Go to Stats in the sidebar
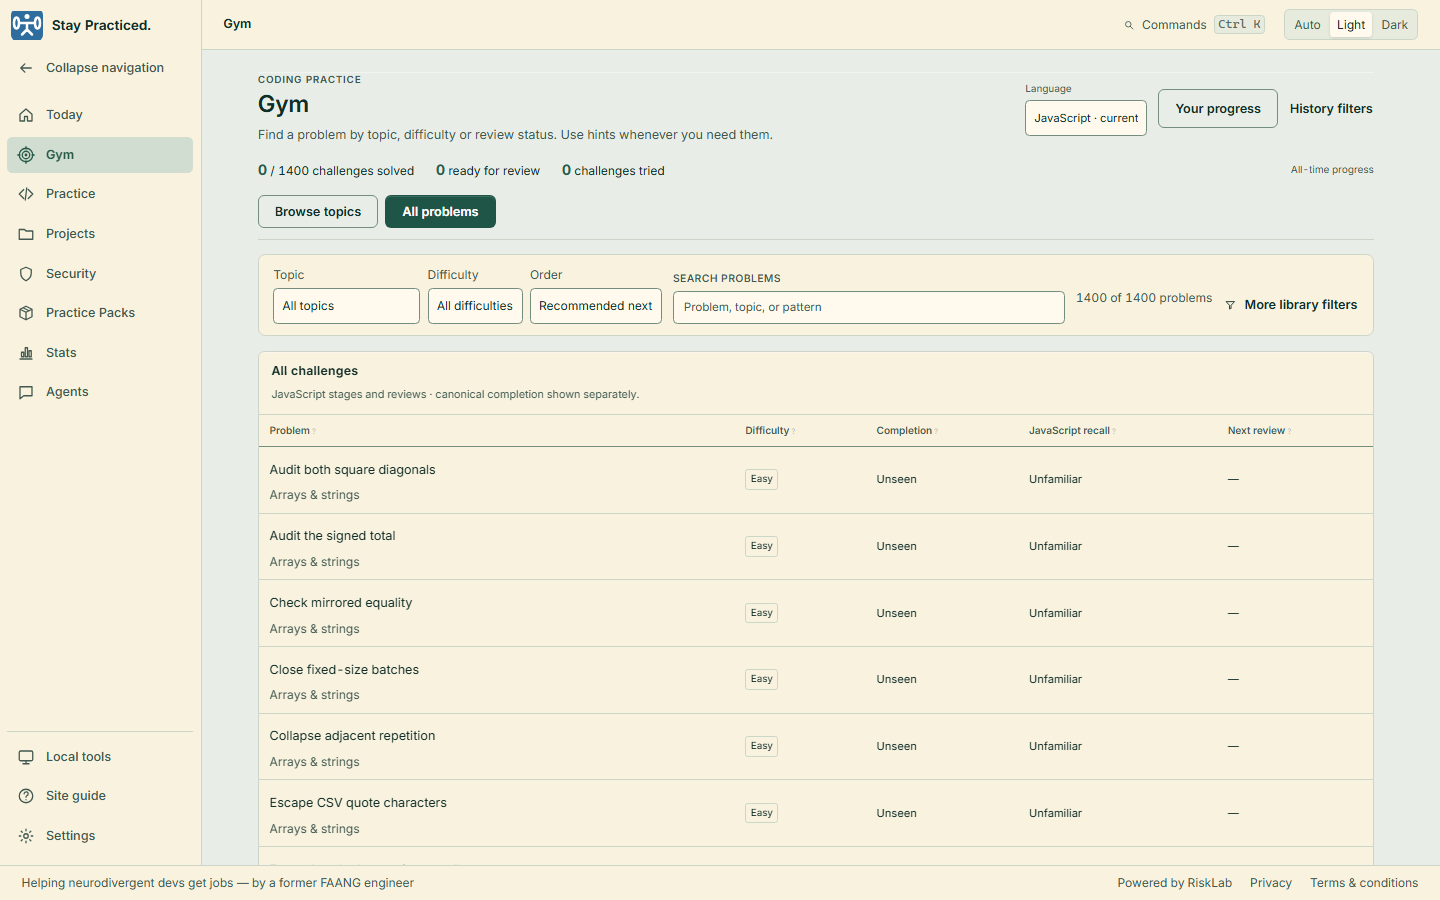 100,353
